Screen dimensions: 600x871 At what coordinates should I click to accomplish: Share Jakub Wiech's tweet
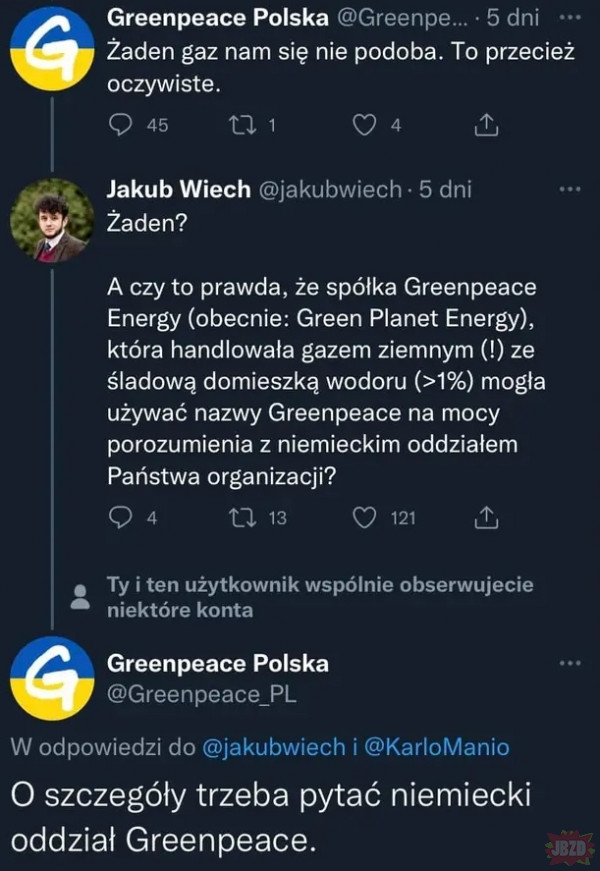(x=486, y=517)
